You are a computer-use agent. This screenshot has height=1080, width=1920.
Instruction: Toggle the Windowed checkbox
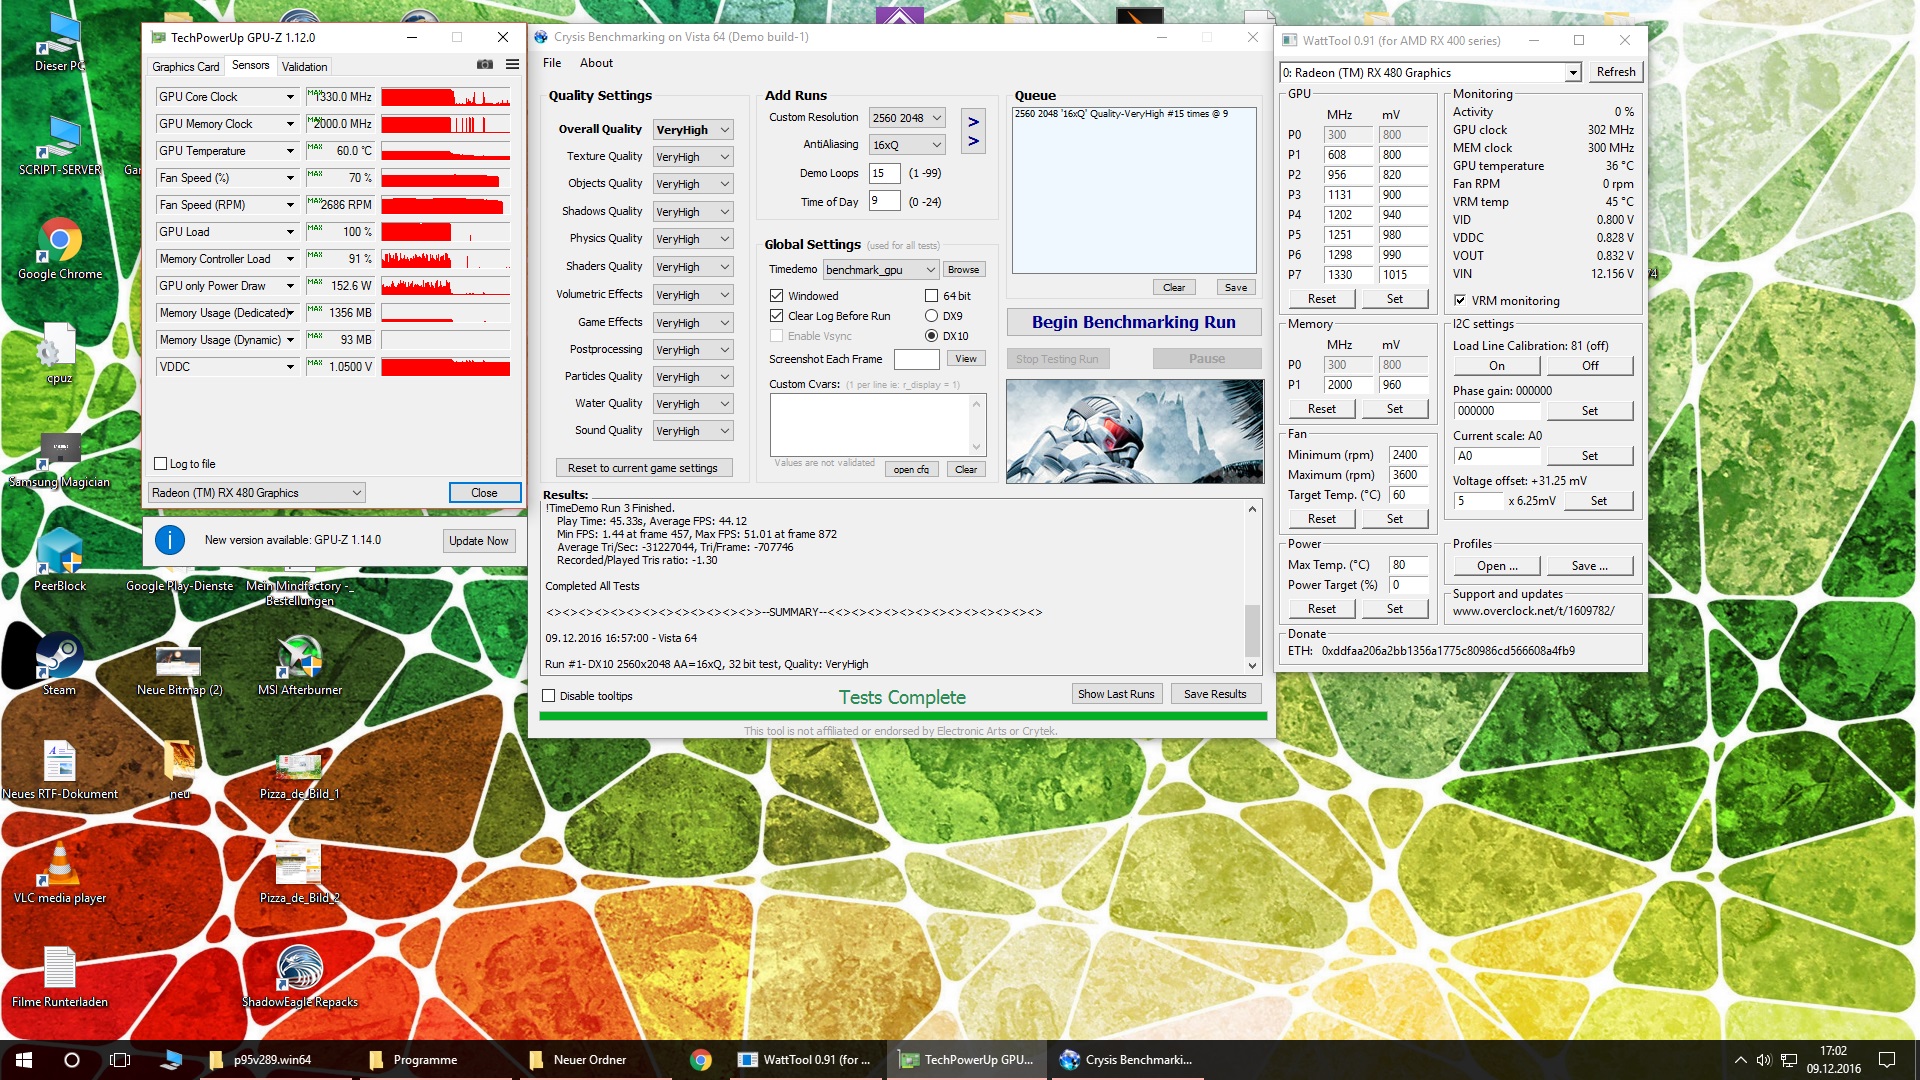pyautogui.click(x=777, y=296)
